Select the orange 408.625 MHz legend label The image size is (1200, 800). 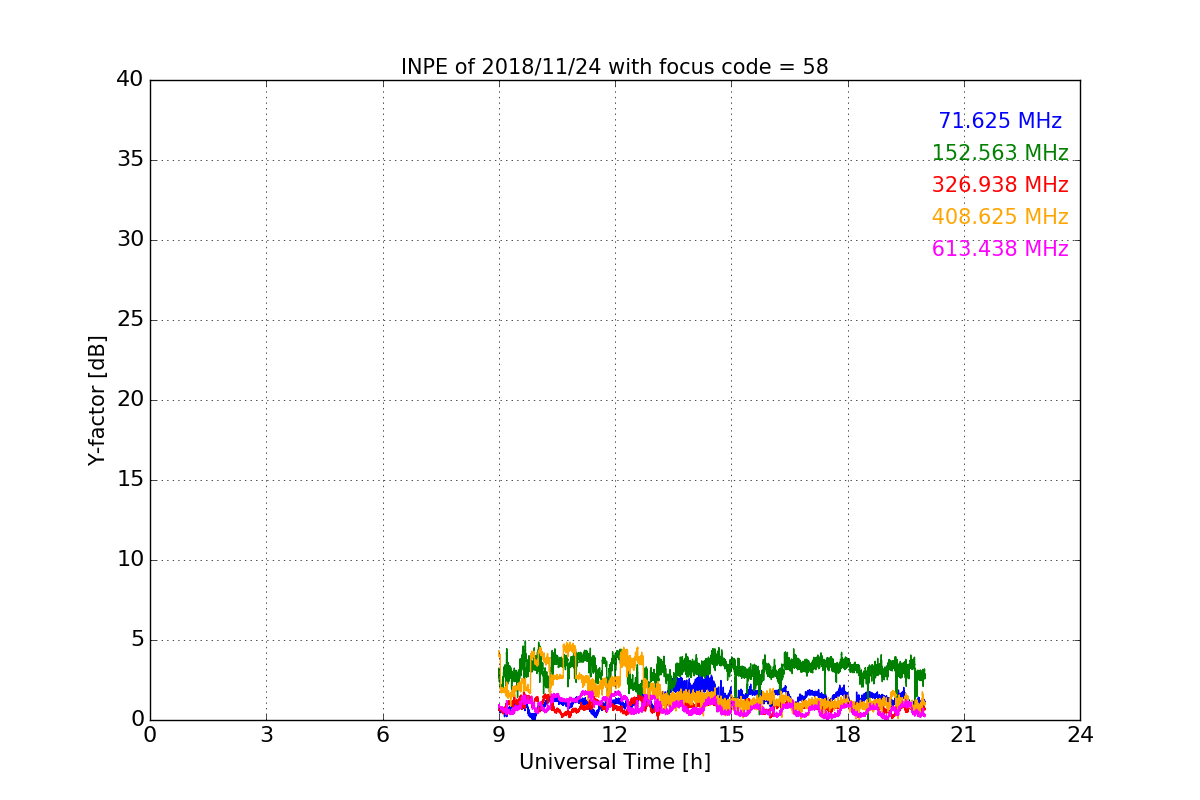coord(1000,217)
